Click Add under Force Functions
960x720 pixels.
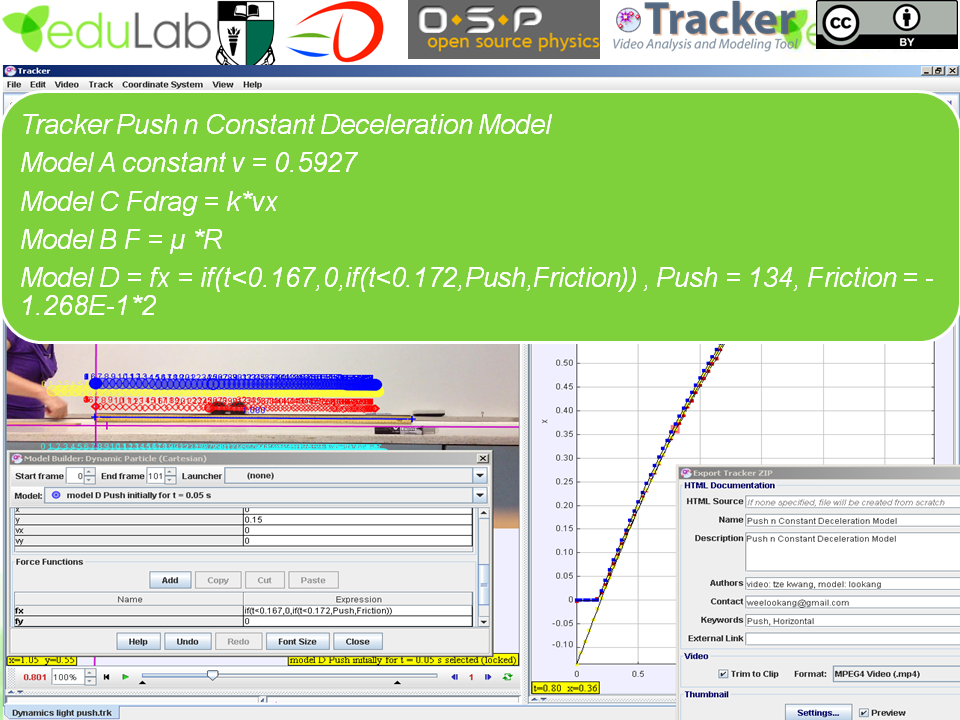pyautogui.click(x=170, y=580)
